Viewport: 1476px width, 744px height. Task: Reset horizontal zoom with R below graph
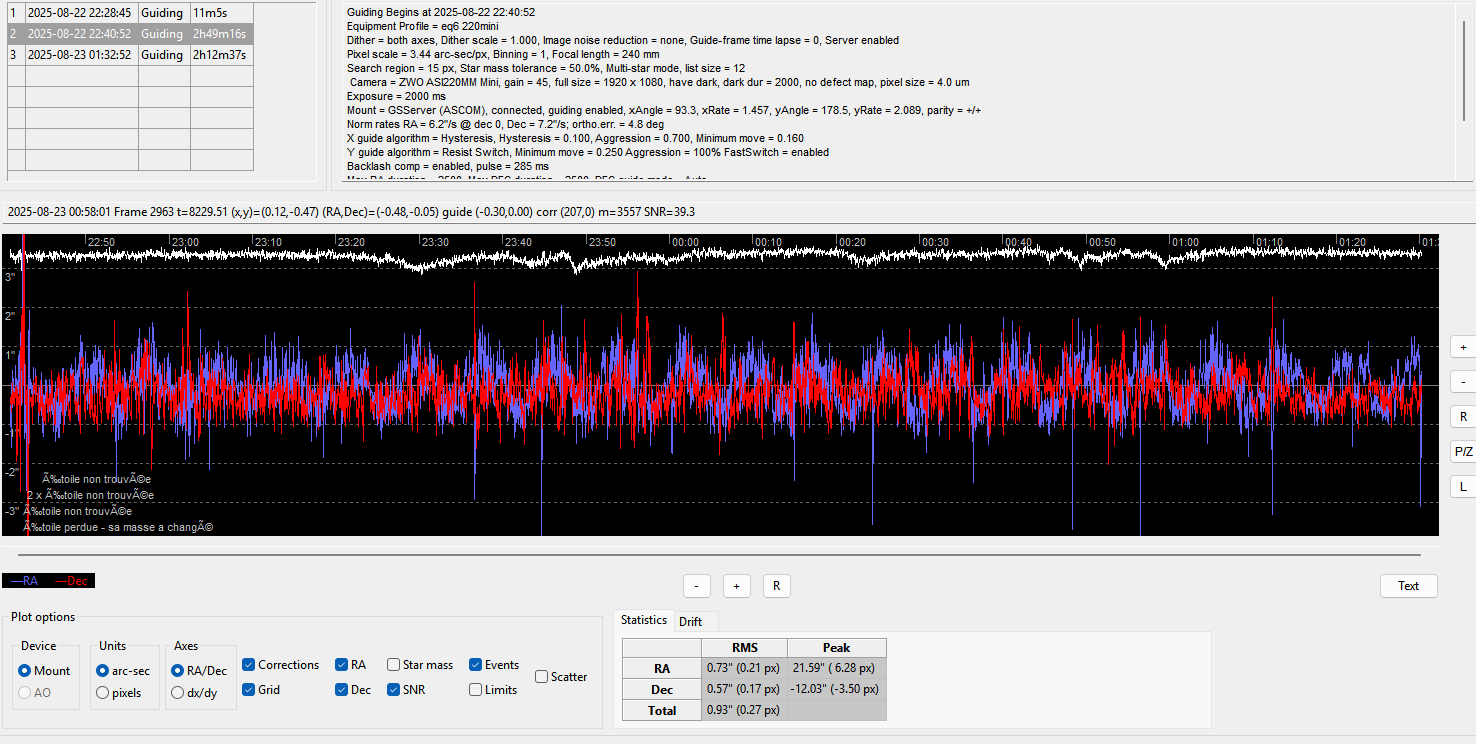click(776, 586)
